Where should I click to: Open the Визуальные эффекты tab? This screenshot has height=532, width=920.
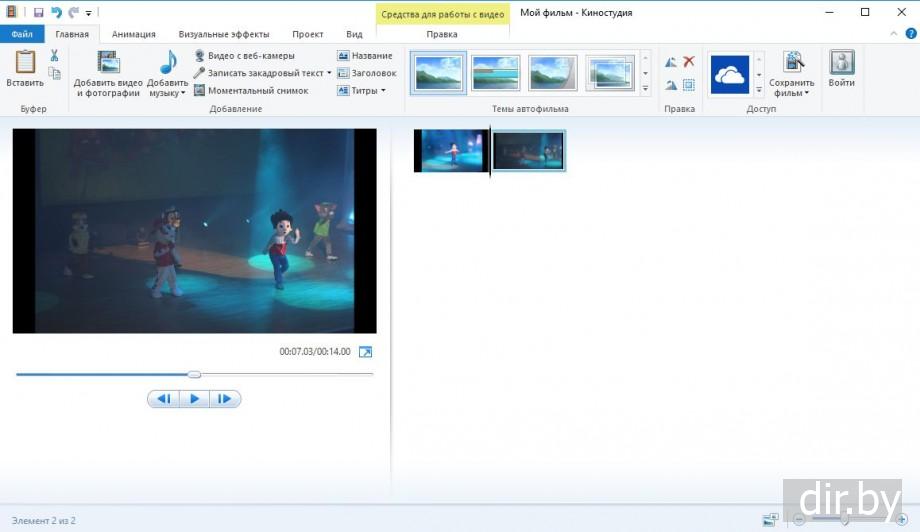click(x=223, y=34)
